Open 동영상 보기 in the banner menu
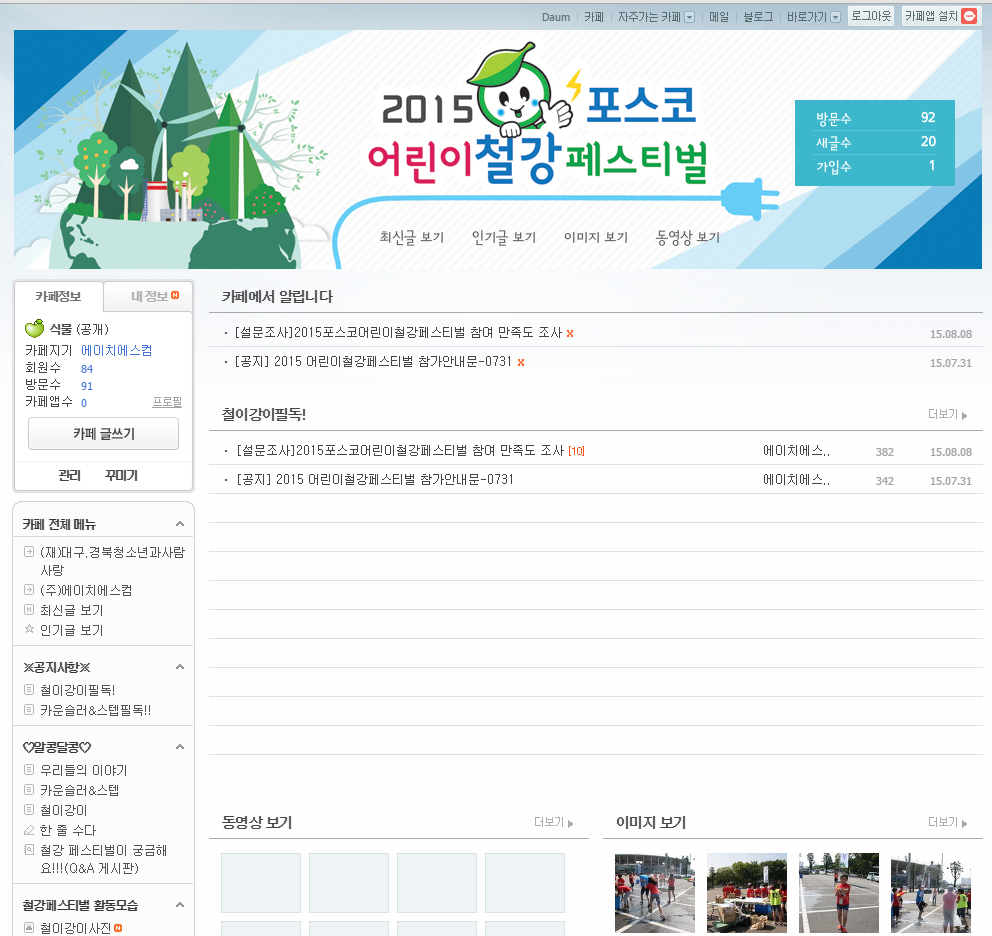This screenshot has height=936, width=992. point(688,237)
